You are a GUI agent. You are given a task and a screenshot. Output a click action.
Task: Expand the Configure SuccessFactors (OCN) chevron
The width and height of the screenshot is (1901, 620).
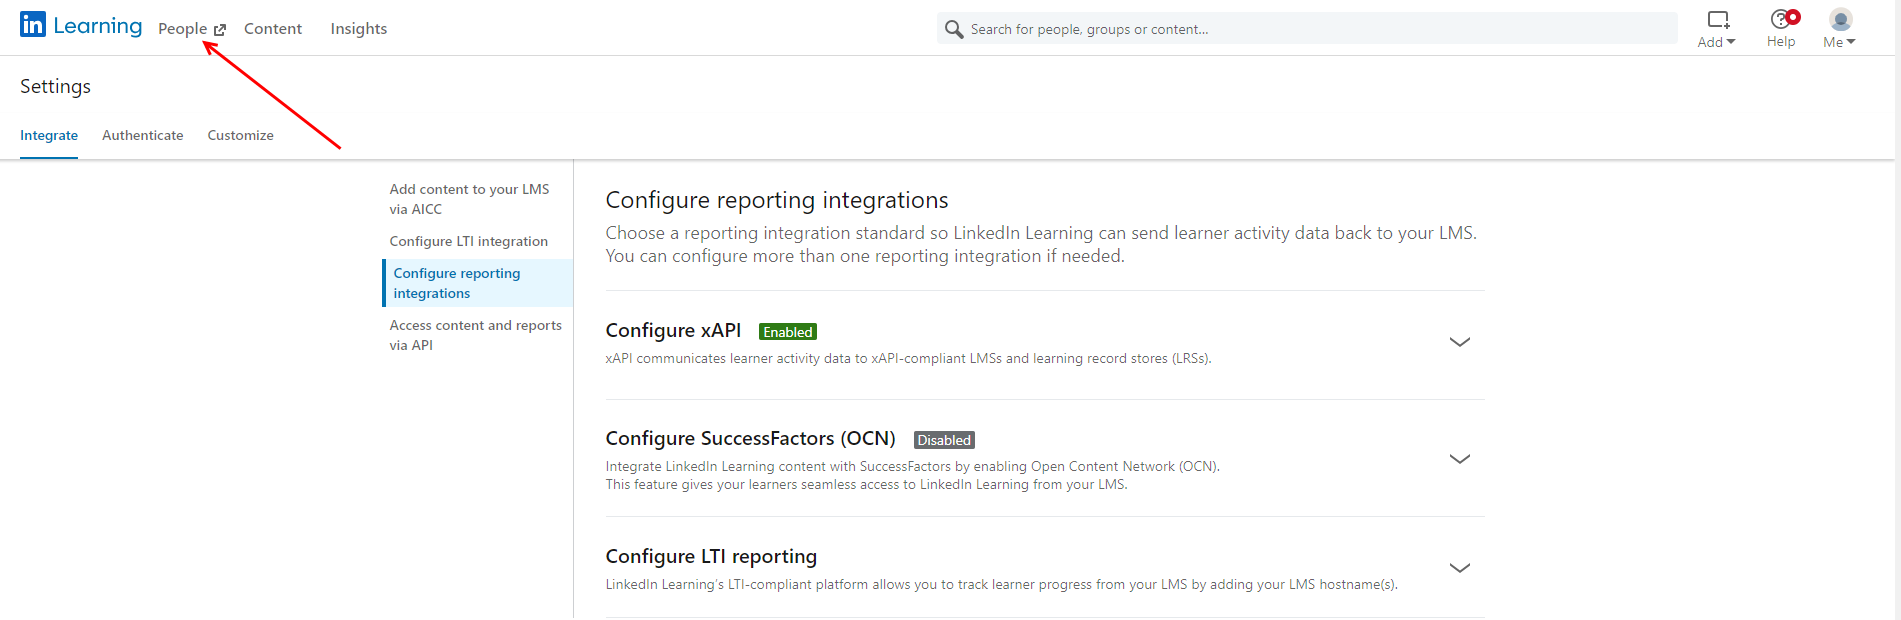[1460, 459]
